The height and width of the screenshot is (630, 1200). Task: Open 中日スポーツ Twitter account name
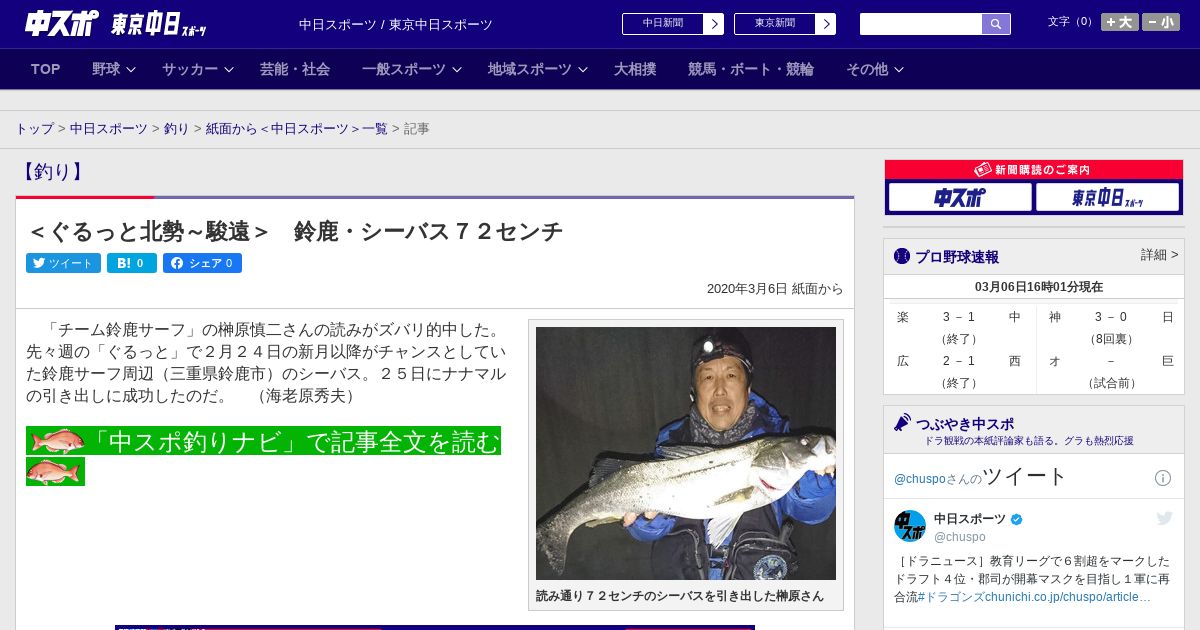click(971, 519)
